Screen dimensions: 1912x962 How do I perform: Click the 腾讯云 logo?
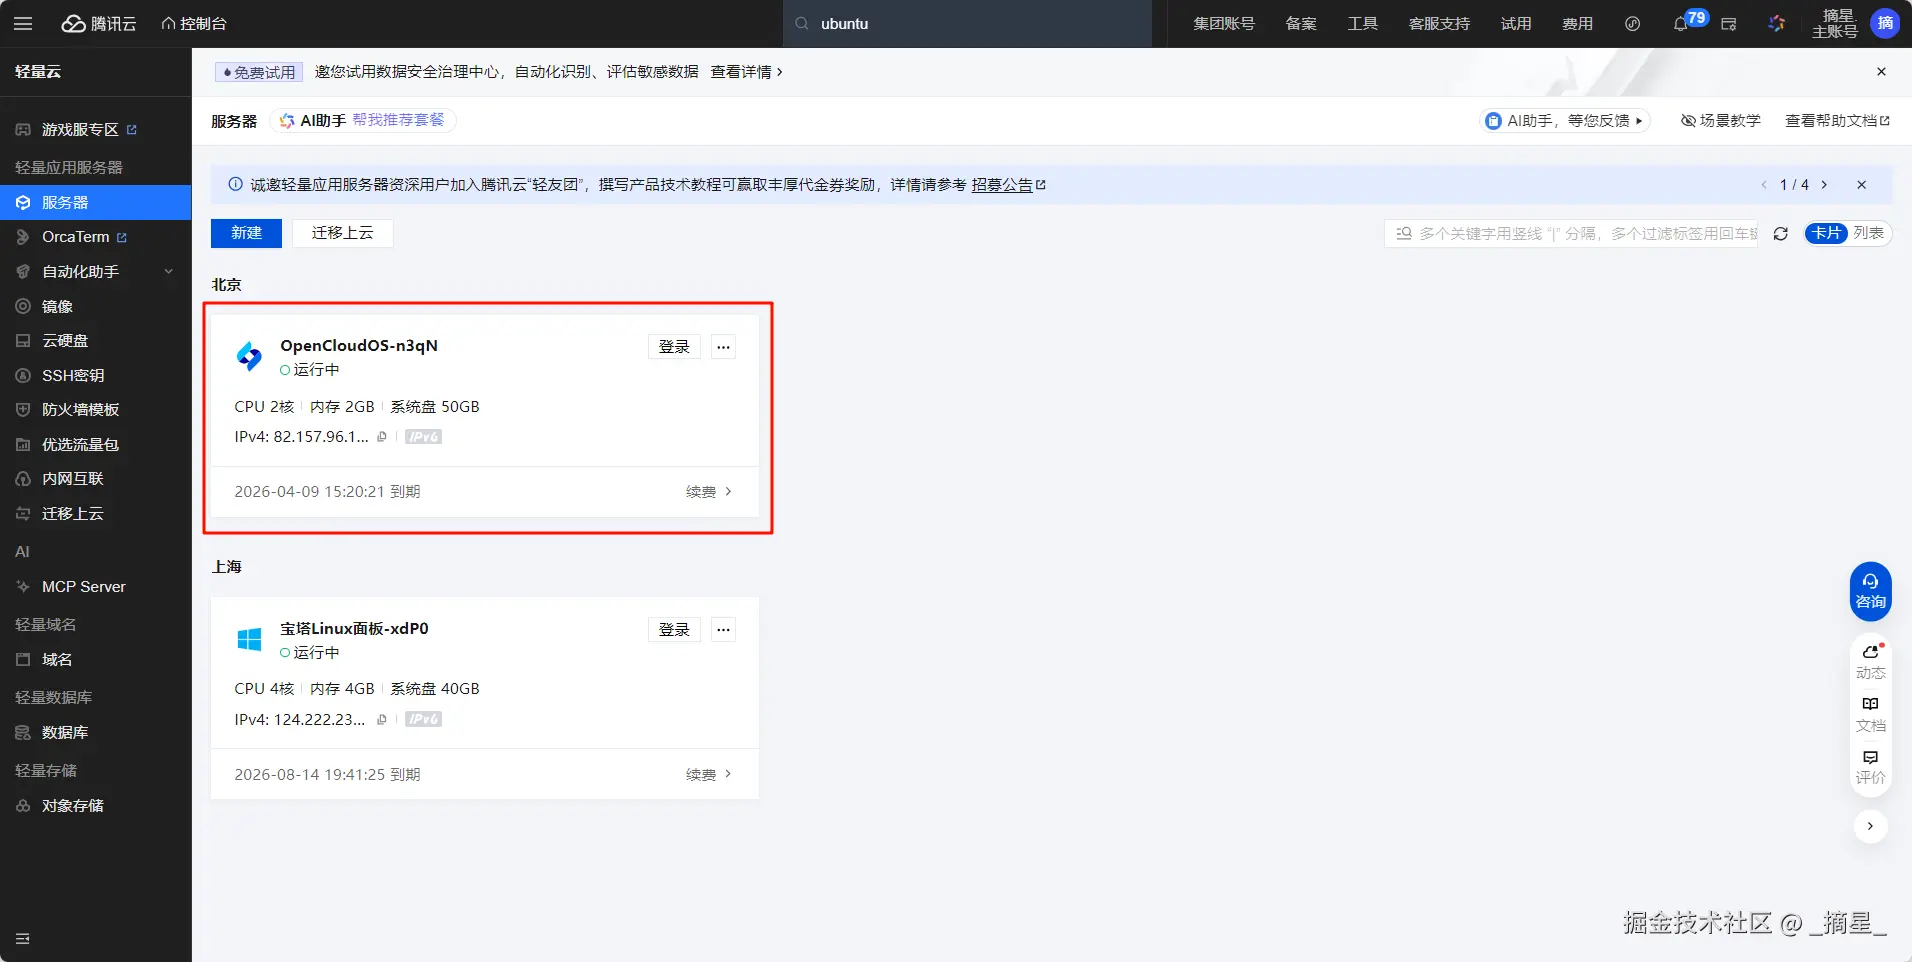99,23
